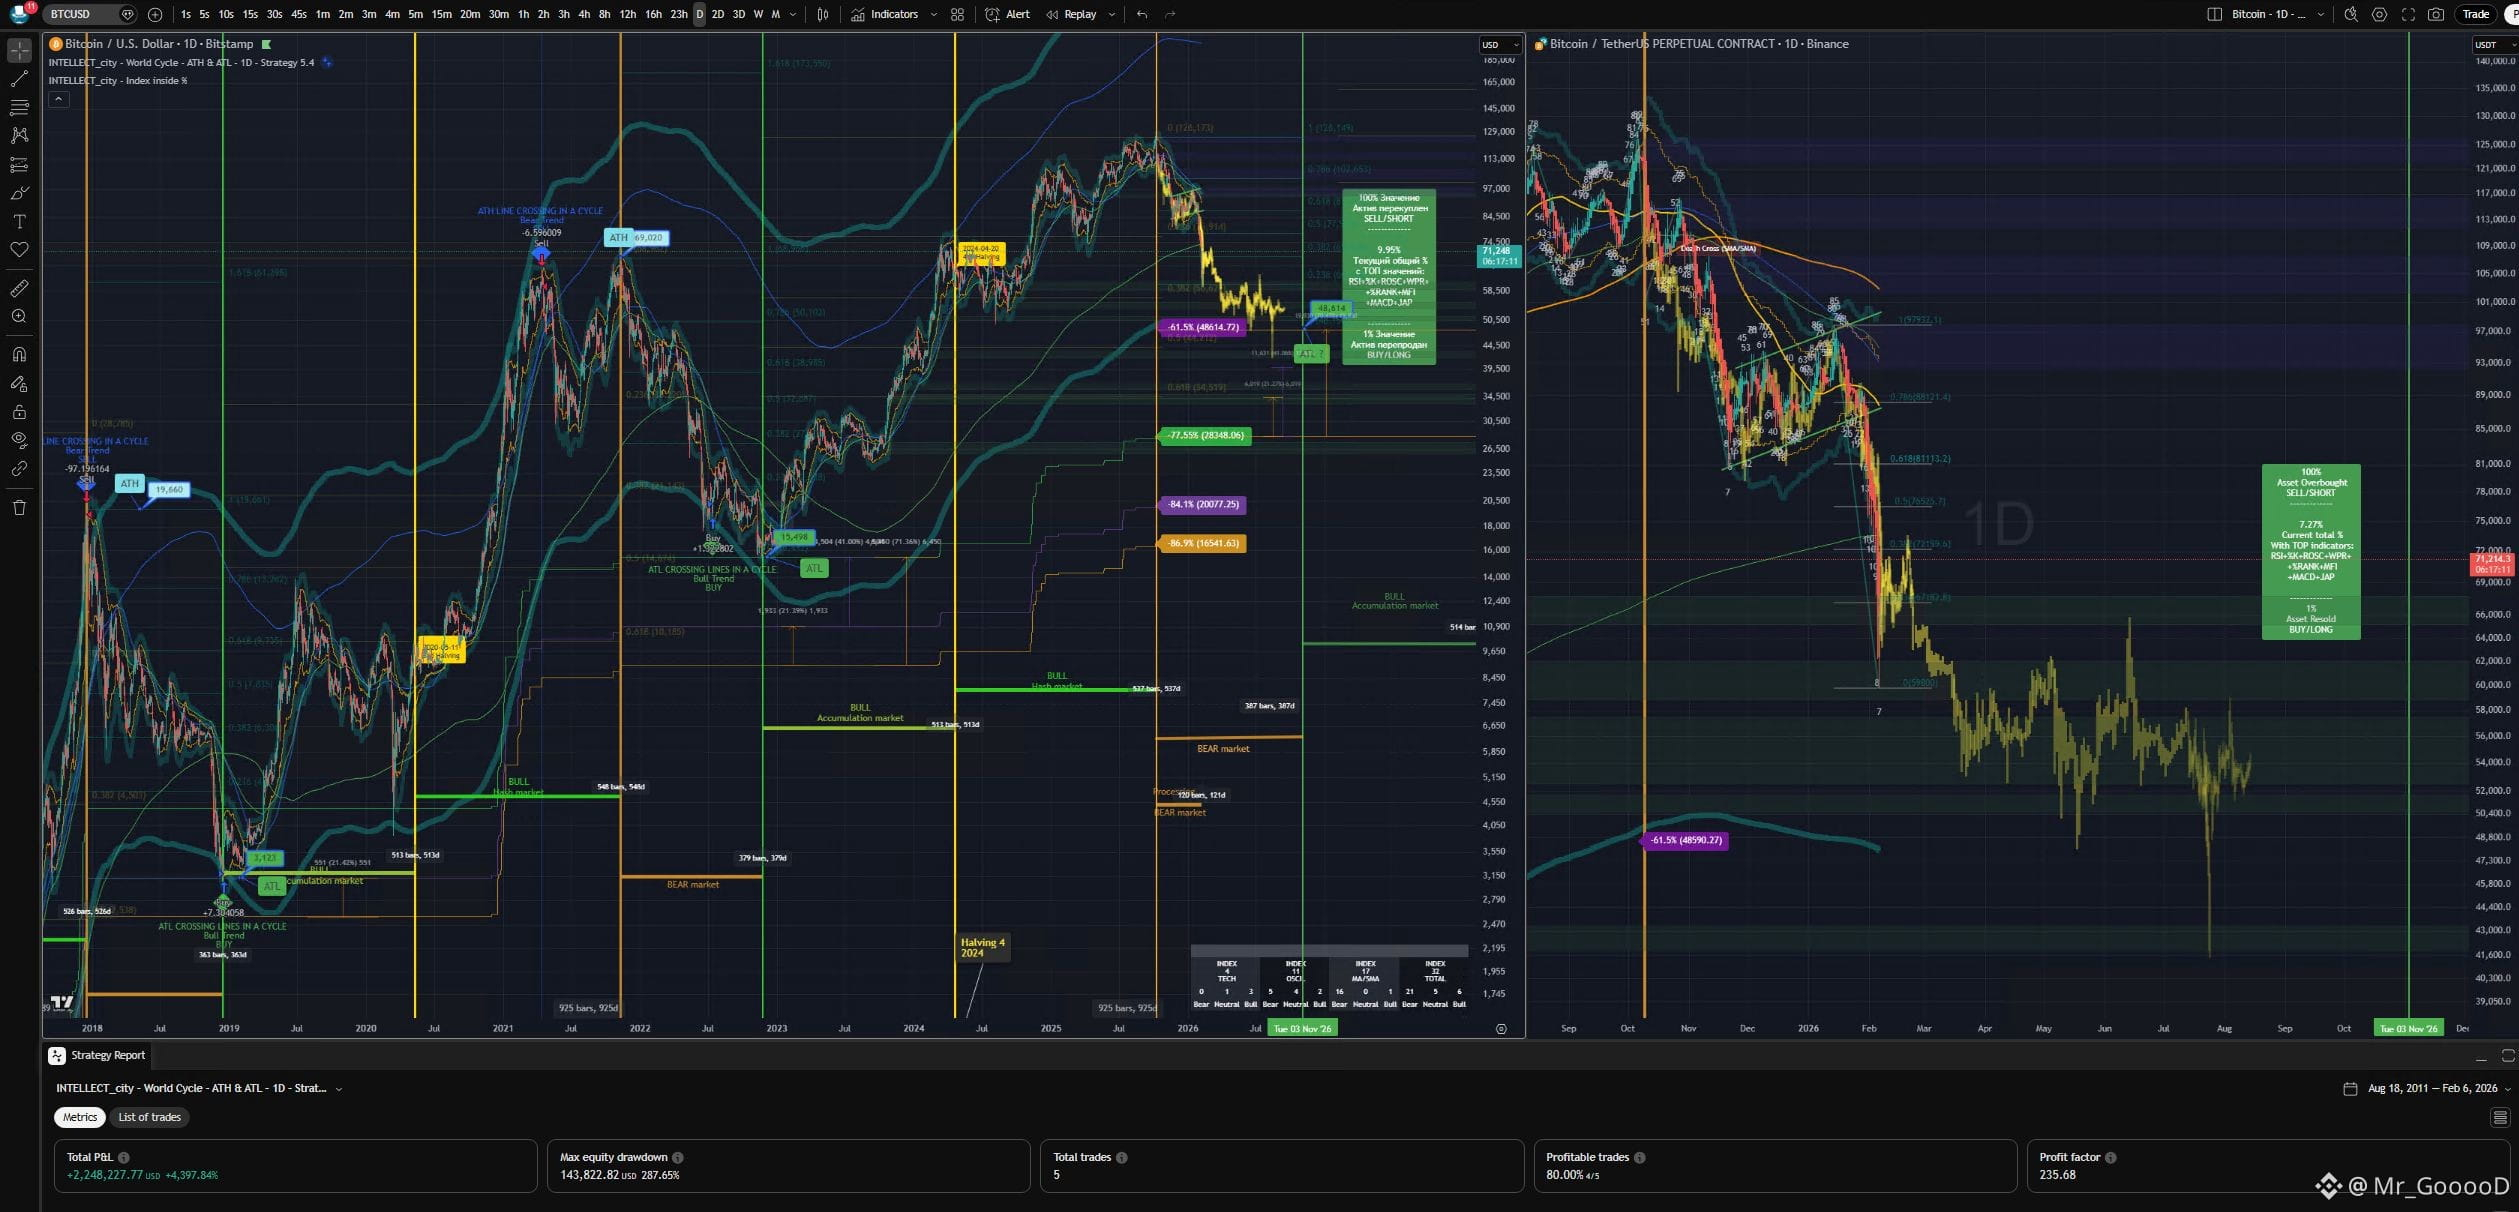Open the chart layout selector icon
This screenshot has width=2519, height=1212.
pyautogui.click(x=2214, y=14)
